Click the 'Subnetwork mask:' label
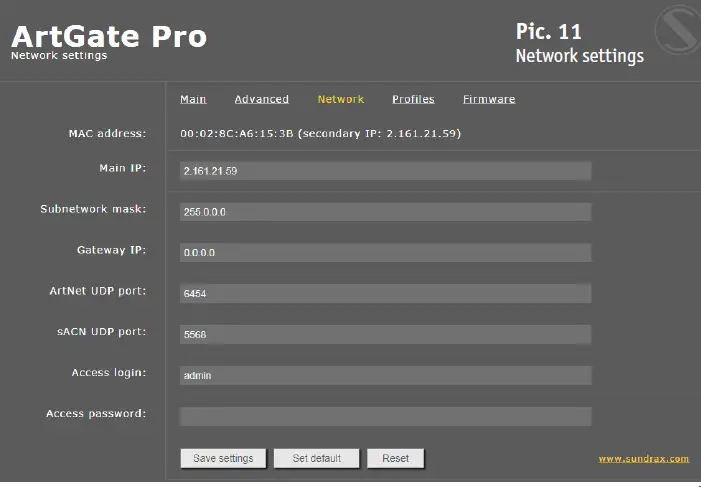The width and height of the screenshot is (701, 487). (93, 209)
